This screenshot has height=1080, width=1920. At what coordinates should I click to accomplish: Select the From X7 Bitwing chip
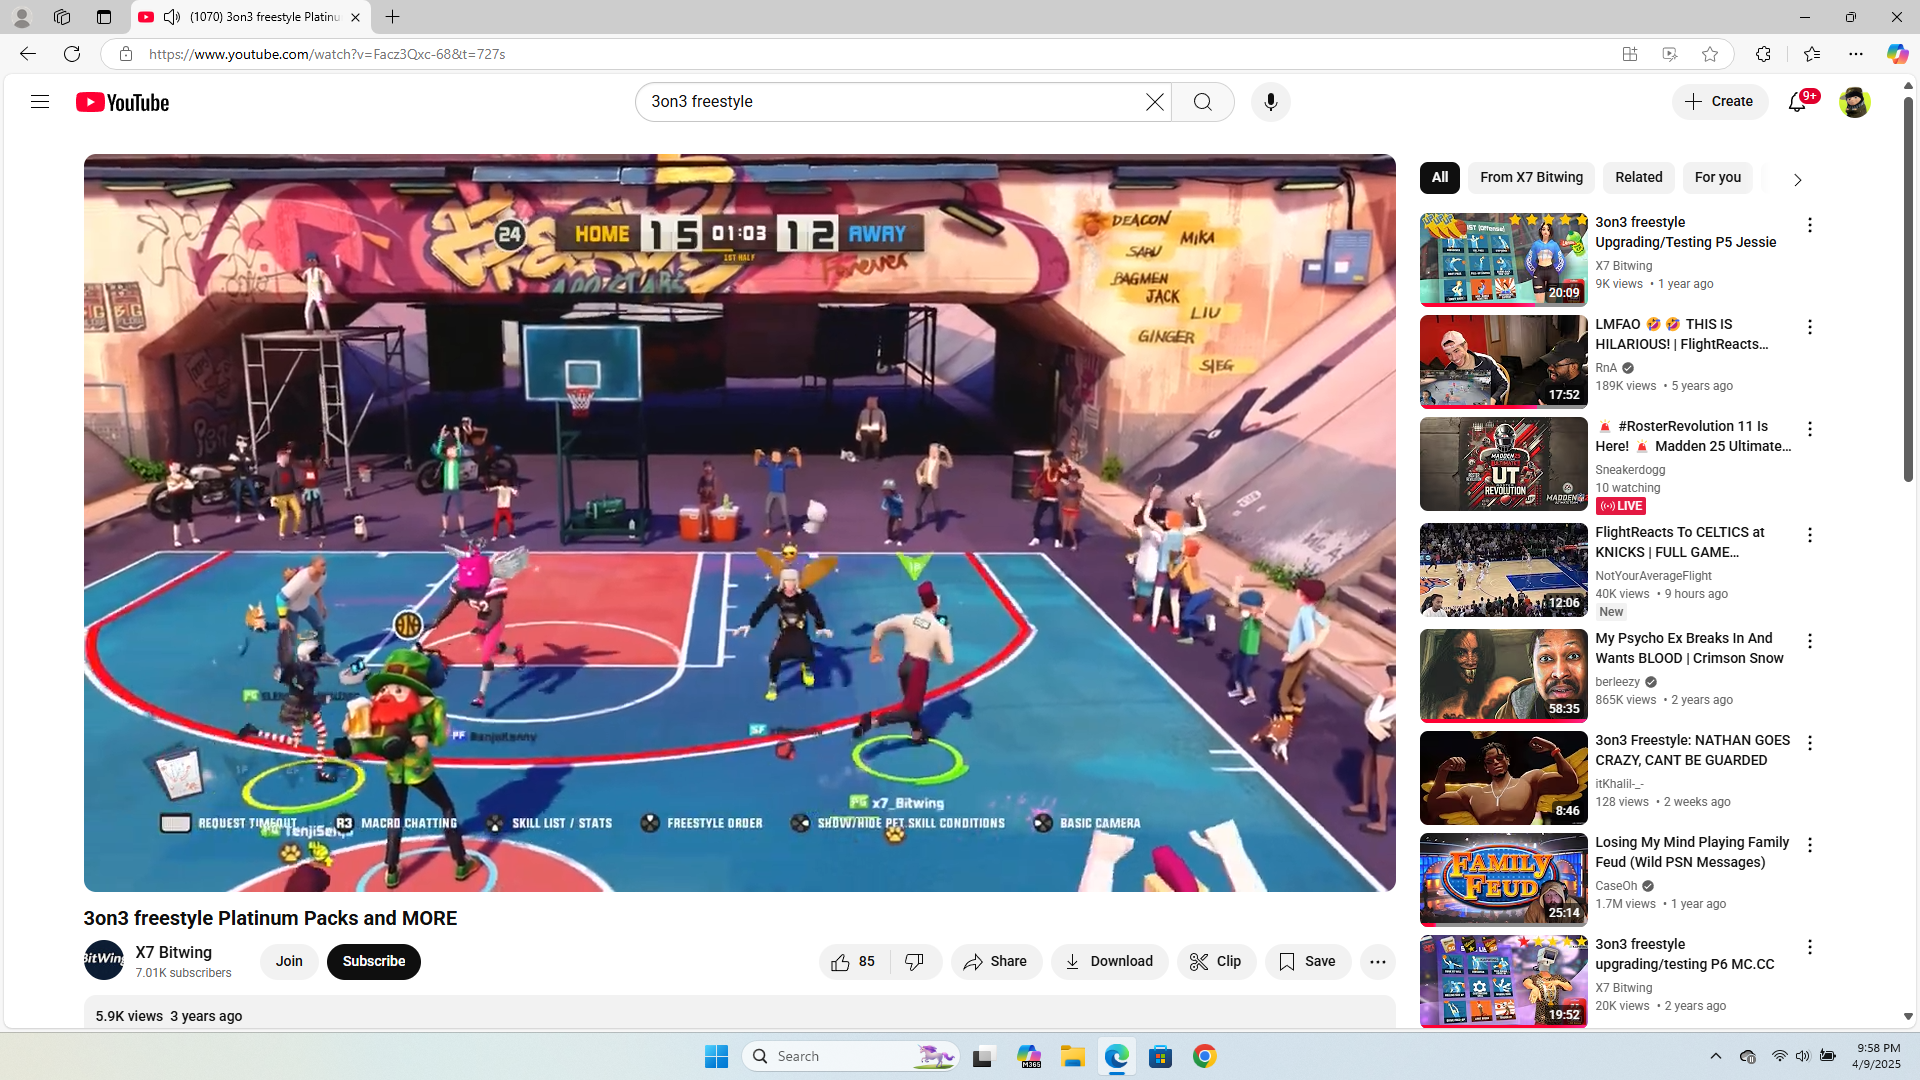(1532, 178)
